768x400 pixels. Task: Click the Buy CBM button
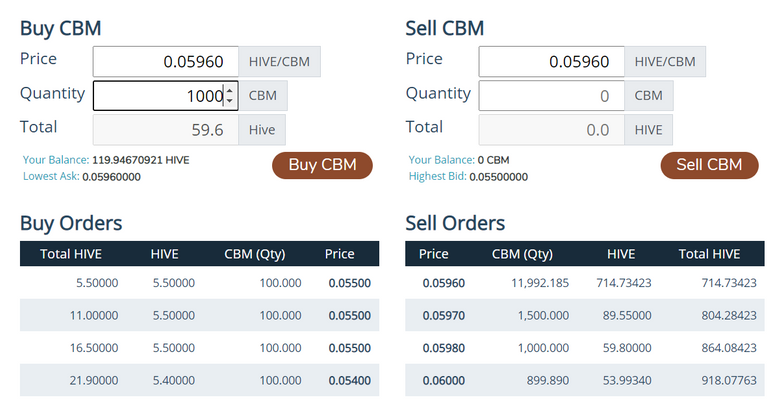coord(322,165)
